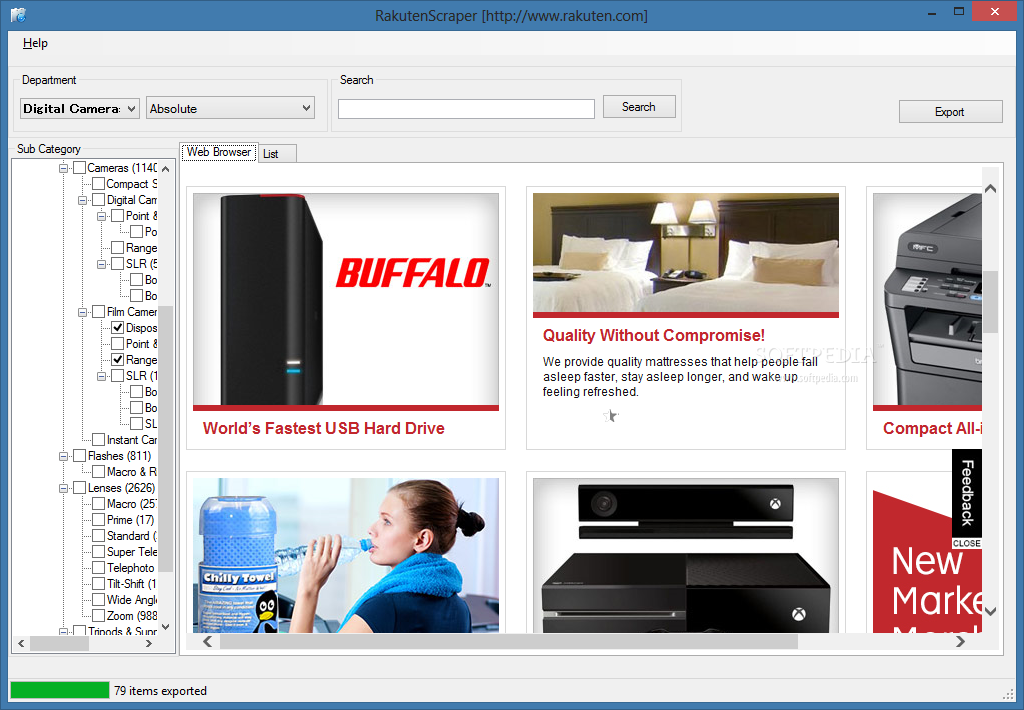
Task: Open the Digital Camera department dropdown
Action: [x=80, y=108]
